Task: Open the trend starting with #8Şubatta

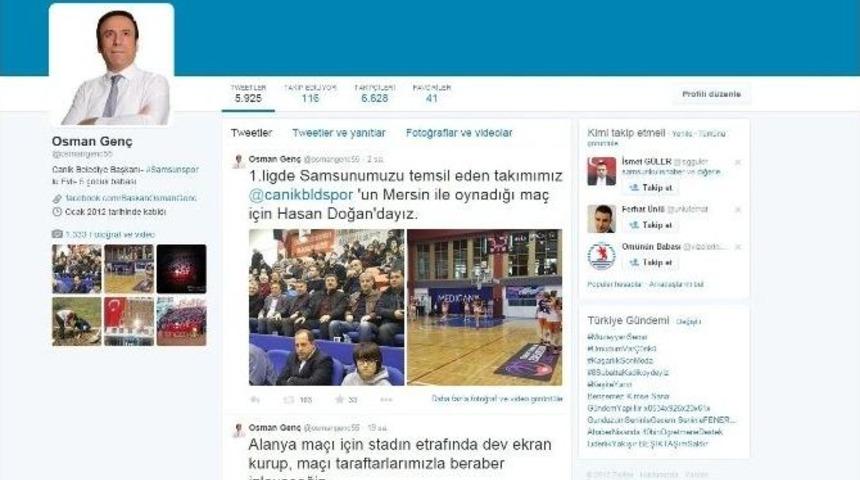Action: coord(628,372)
